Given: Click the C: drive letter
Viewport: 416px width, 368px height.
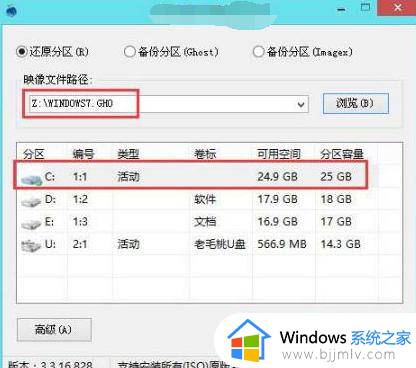Looking at the screenshot, I should (50, 177).
